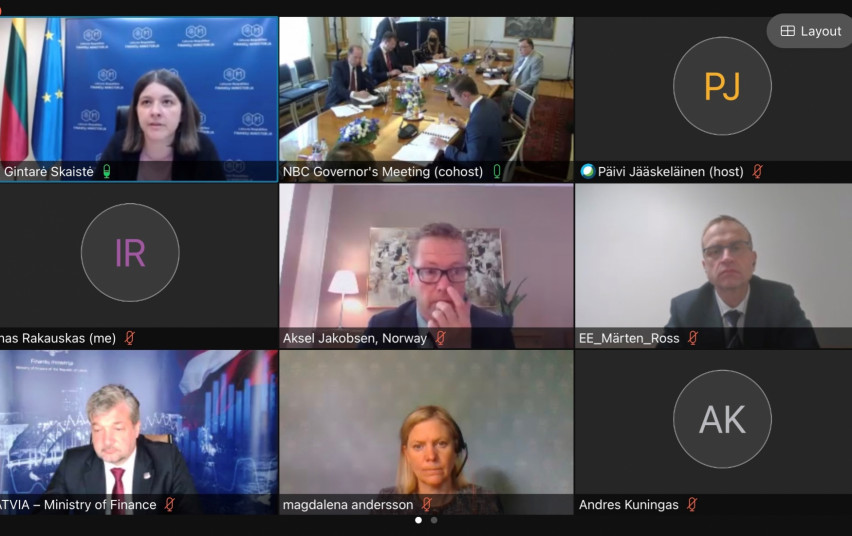852x536 pixels.
Task: Select the AK avatar circle
Action: [x=722, y=419]
